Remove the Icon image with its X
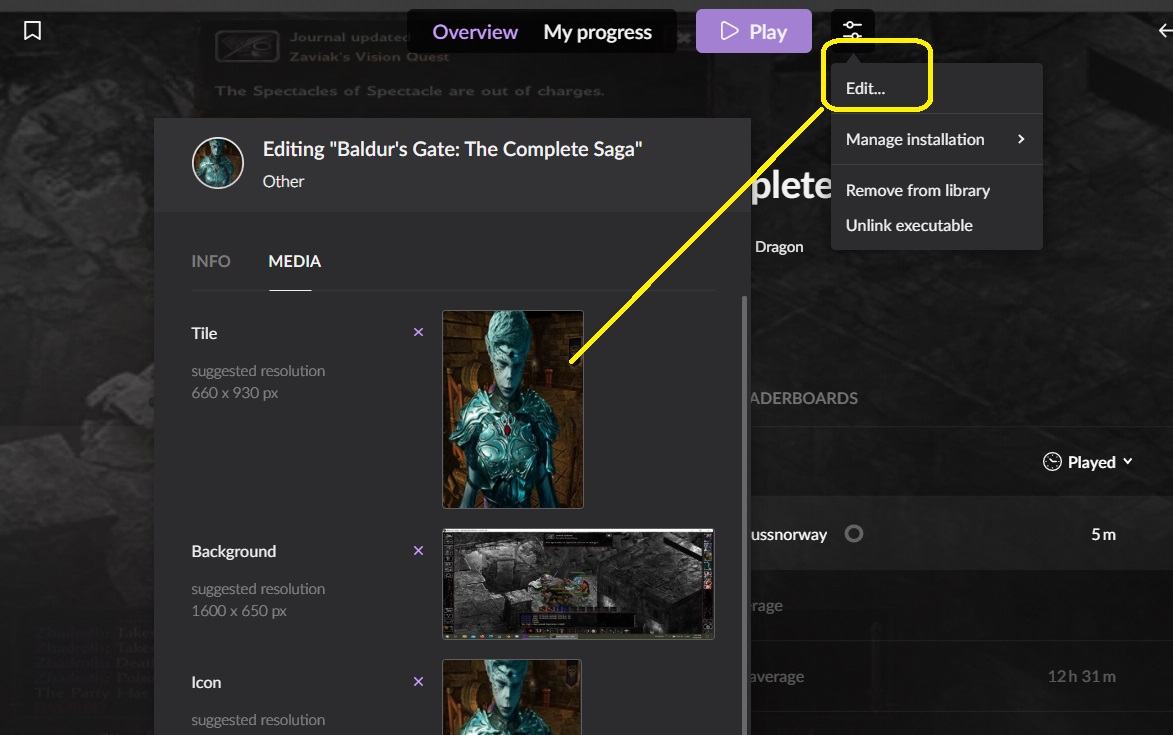1173x735 pixels. [418, 681]
